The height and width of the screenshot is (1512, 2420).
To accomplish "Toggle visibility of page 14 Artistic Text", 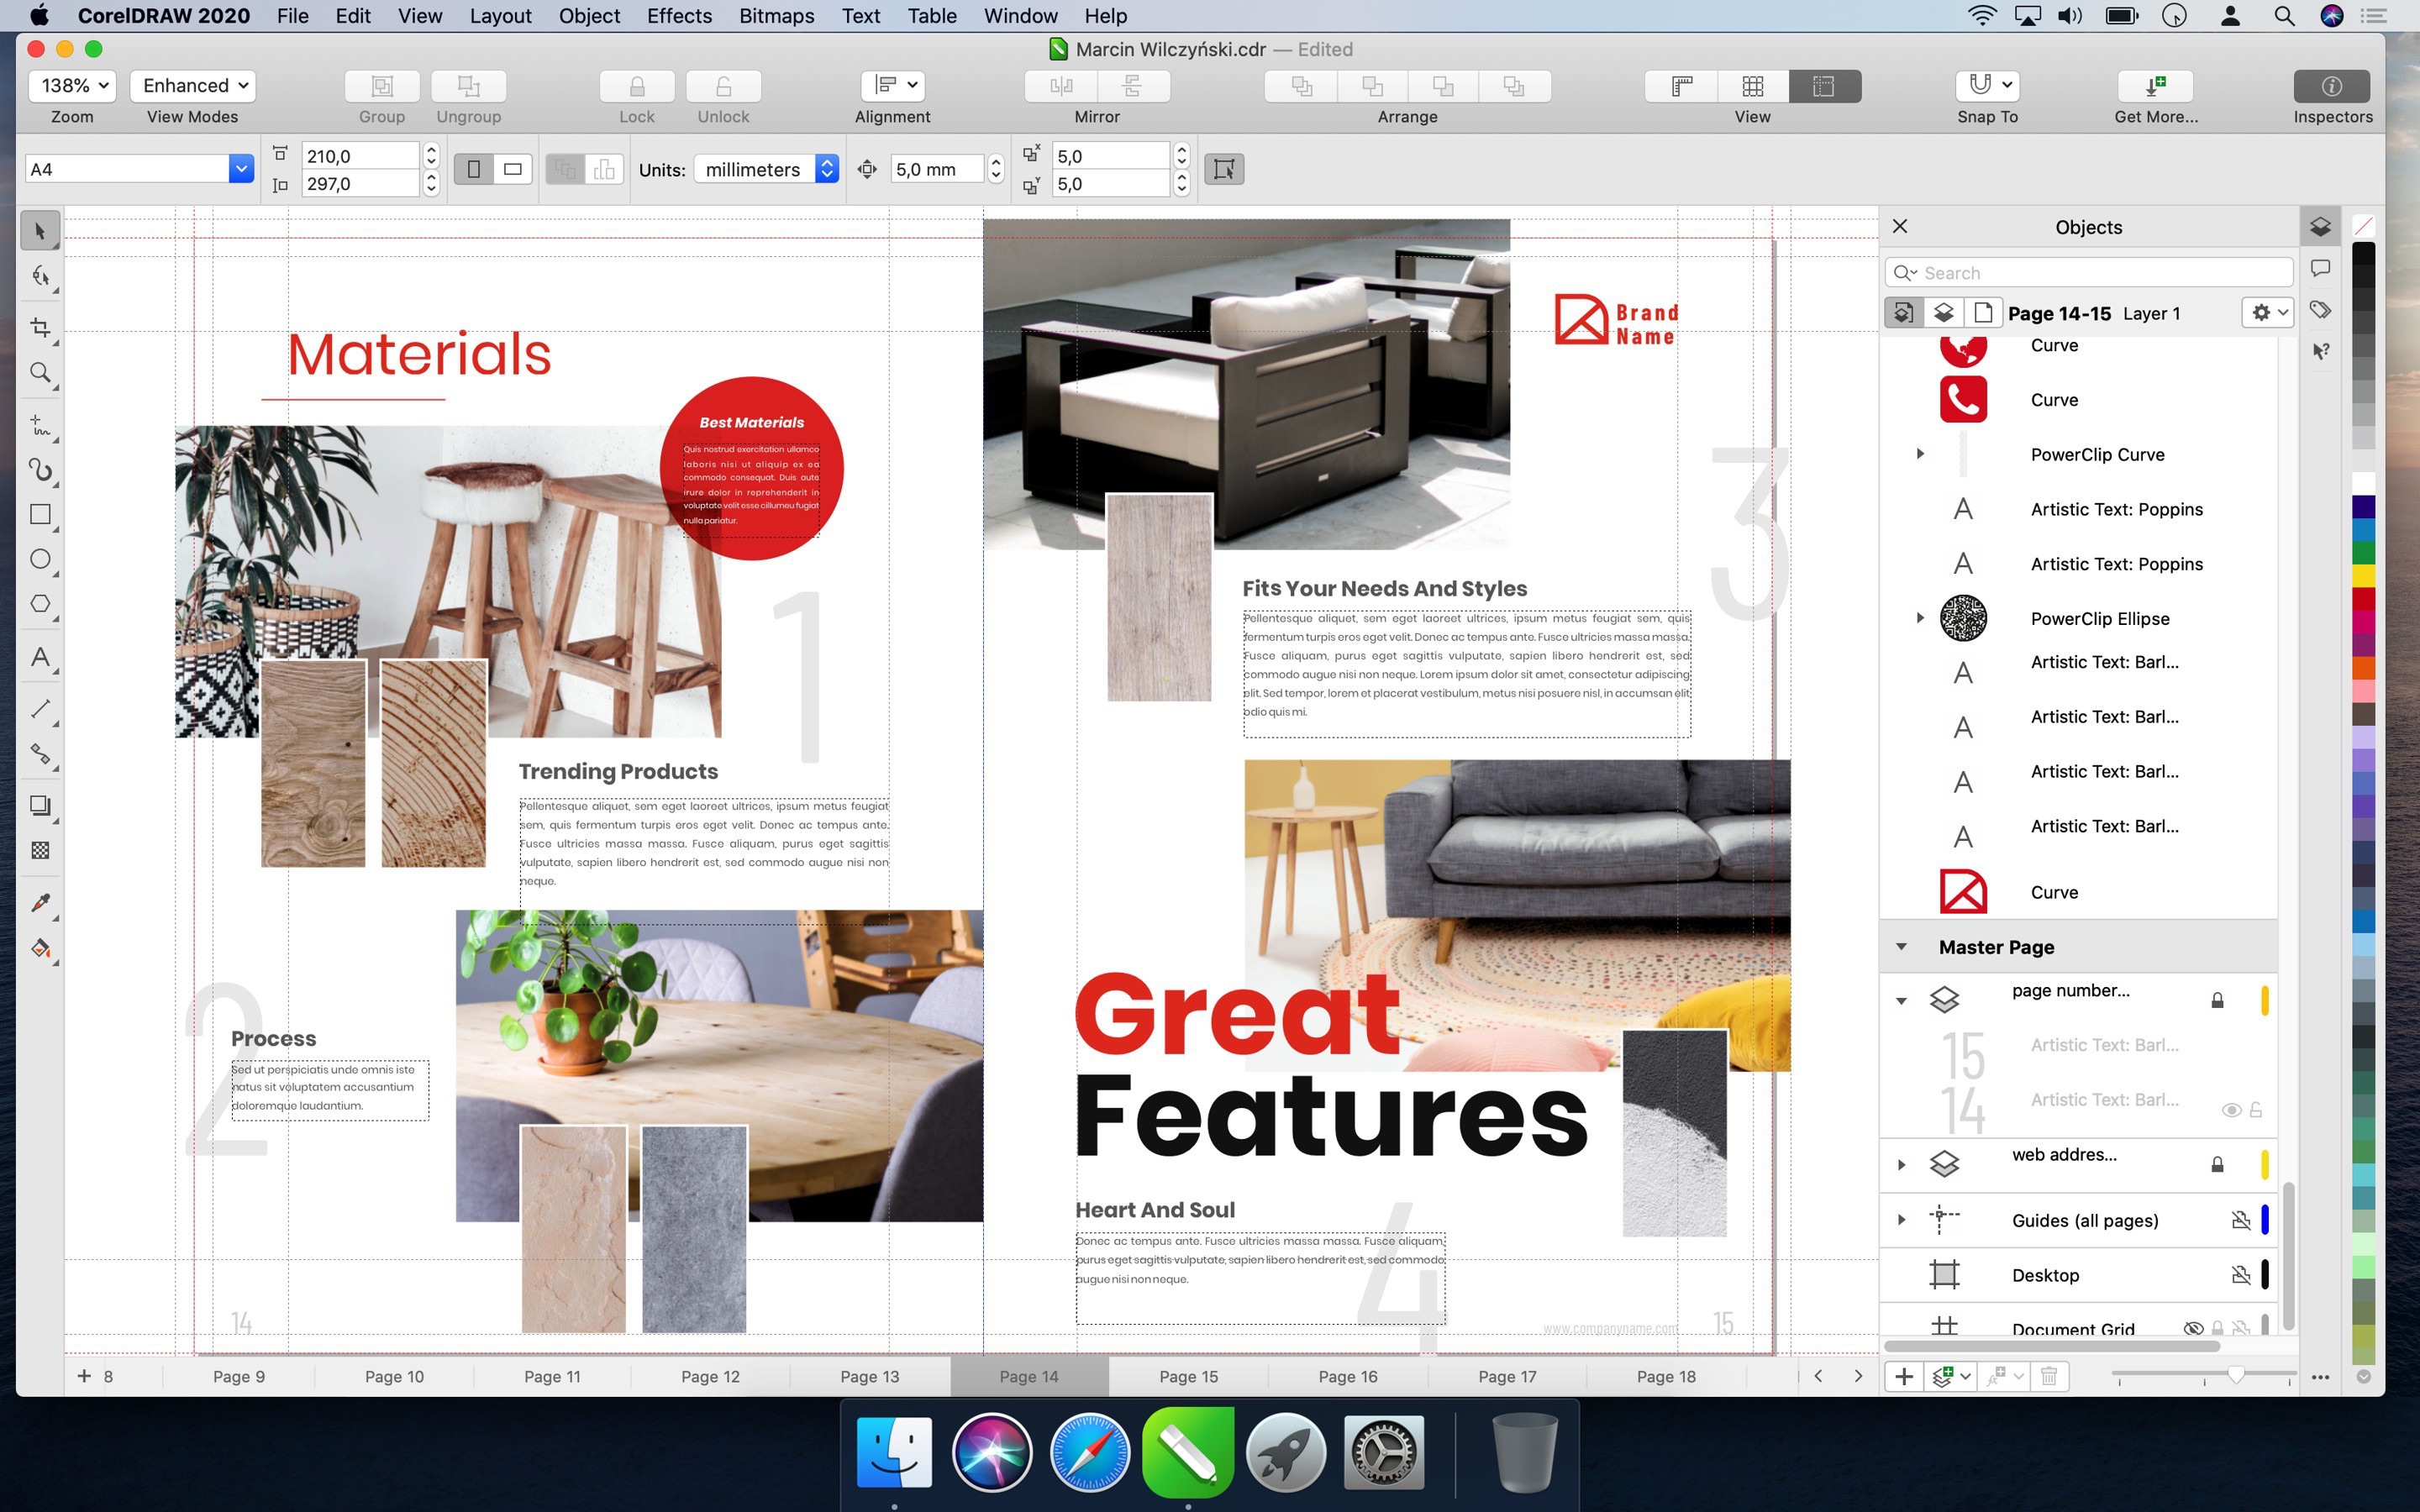I will click(2230, 1110).
